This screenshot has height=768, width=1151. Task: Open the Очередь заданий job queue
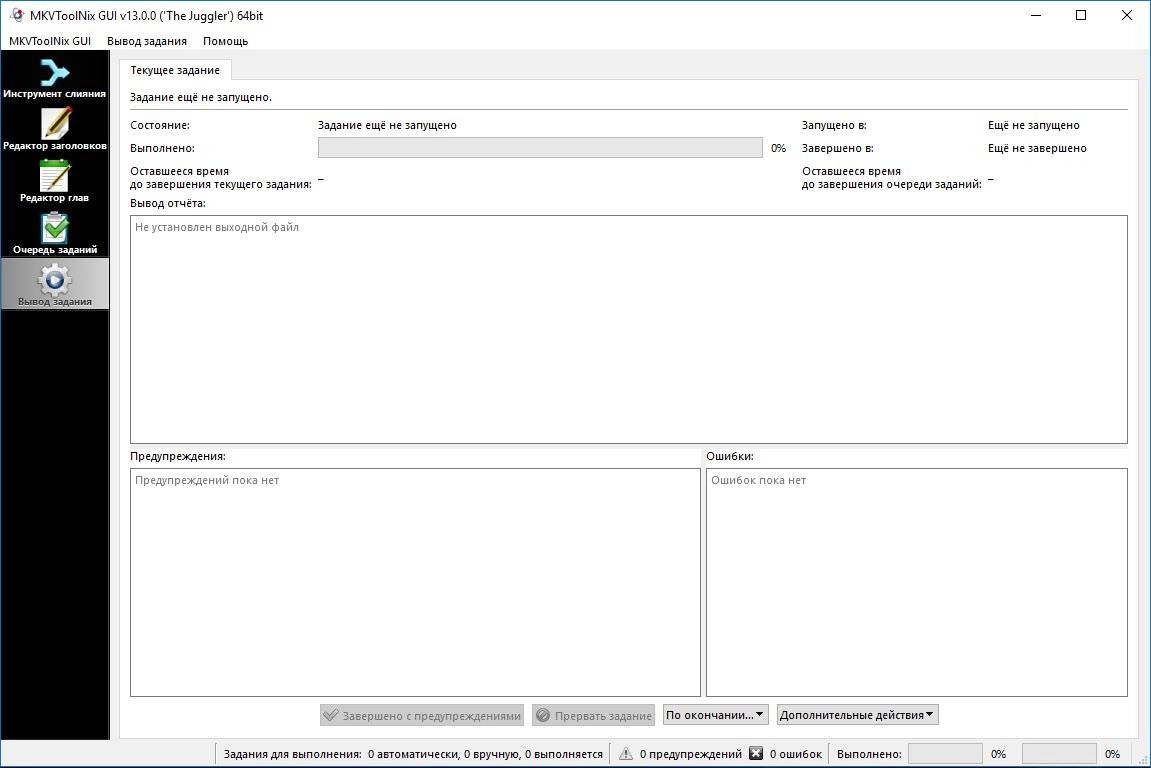coord(54,233)
